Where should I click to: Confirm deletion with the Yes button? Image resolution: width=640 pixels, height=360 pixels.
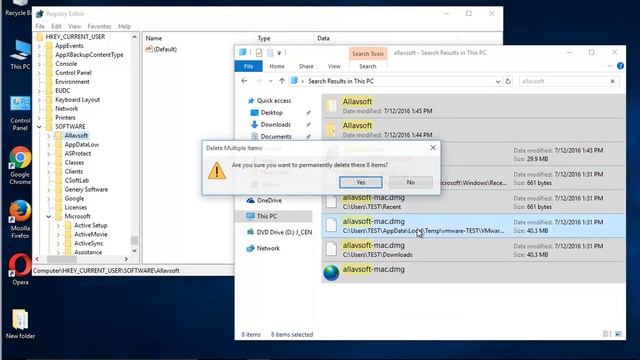pyautogui.click(x=361, y=182)
